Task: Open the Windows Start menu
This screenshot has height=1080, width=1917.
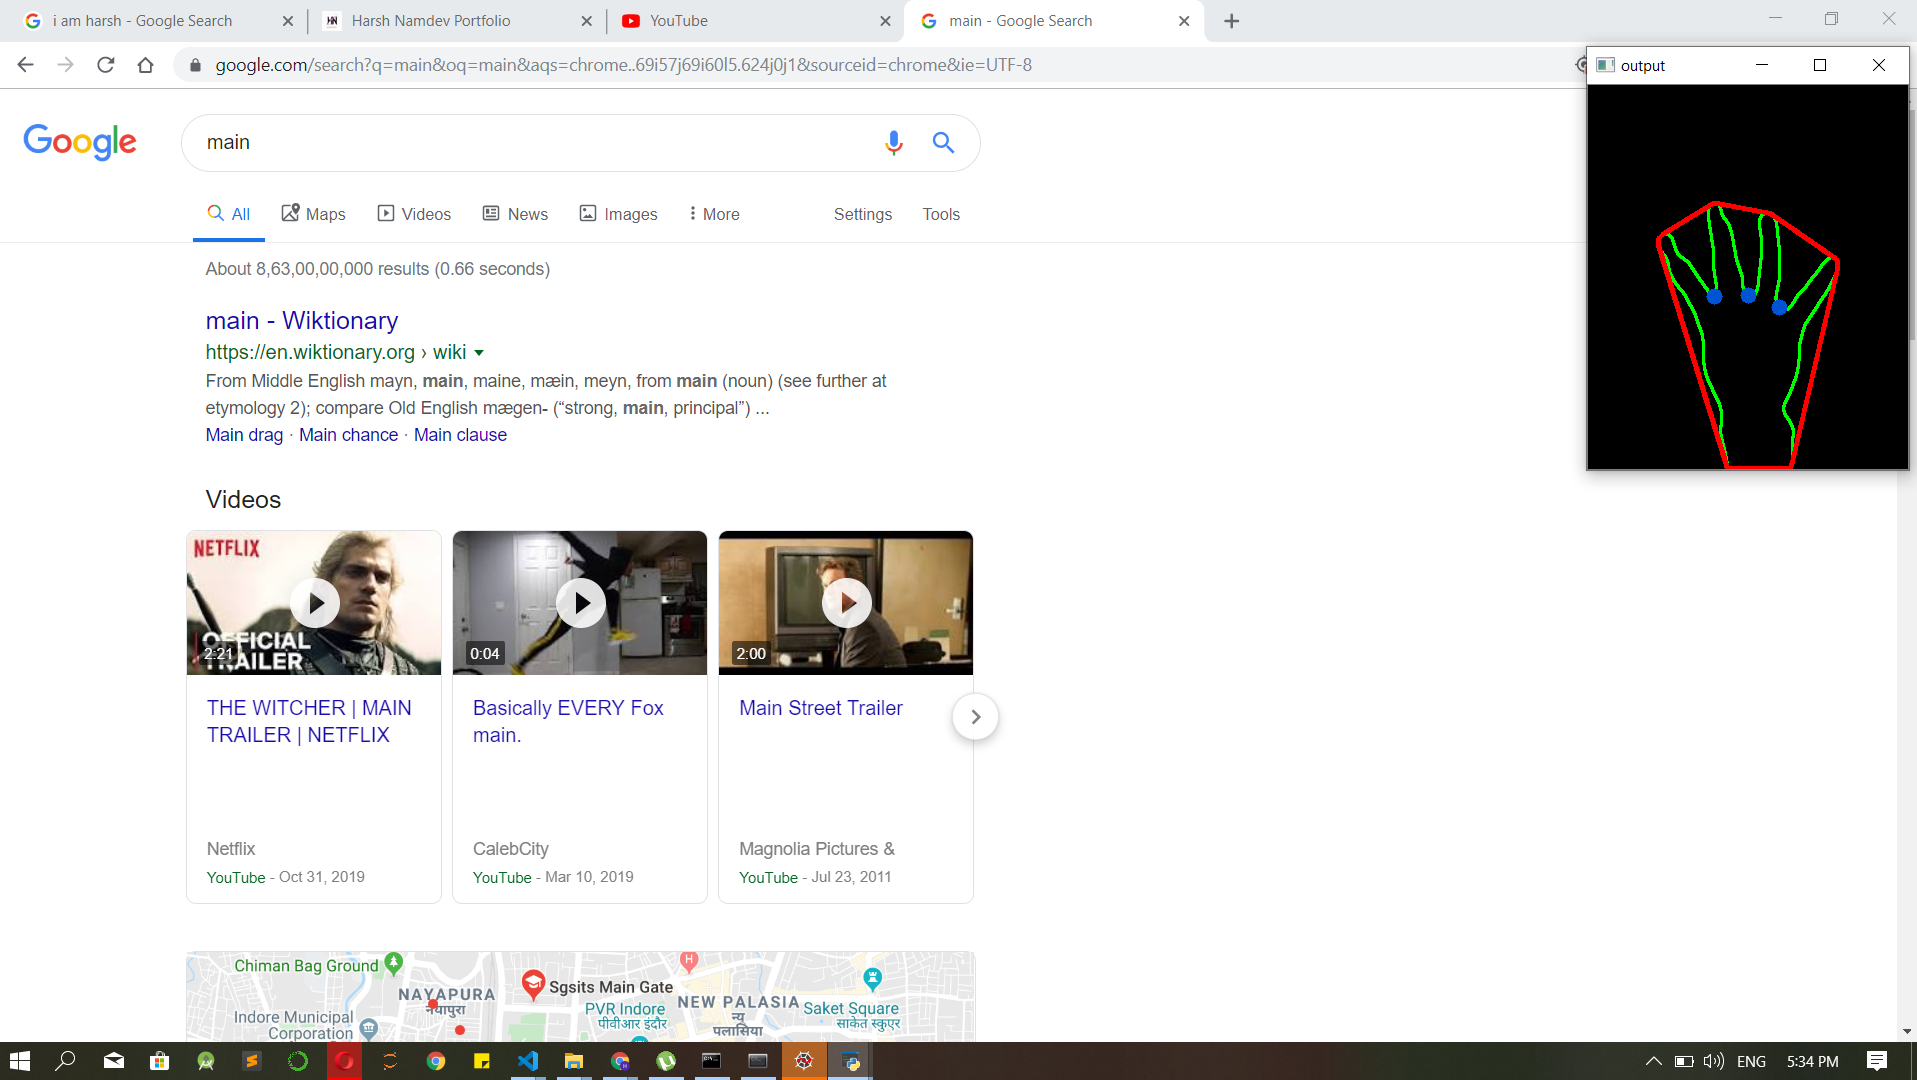Action: click(20, 1061)
